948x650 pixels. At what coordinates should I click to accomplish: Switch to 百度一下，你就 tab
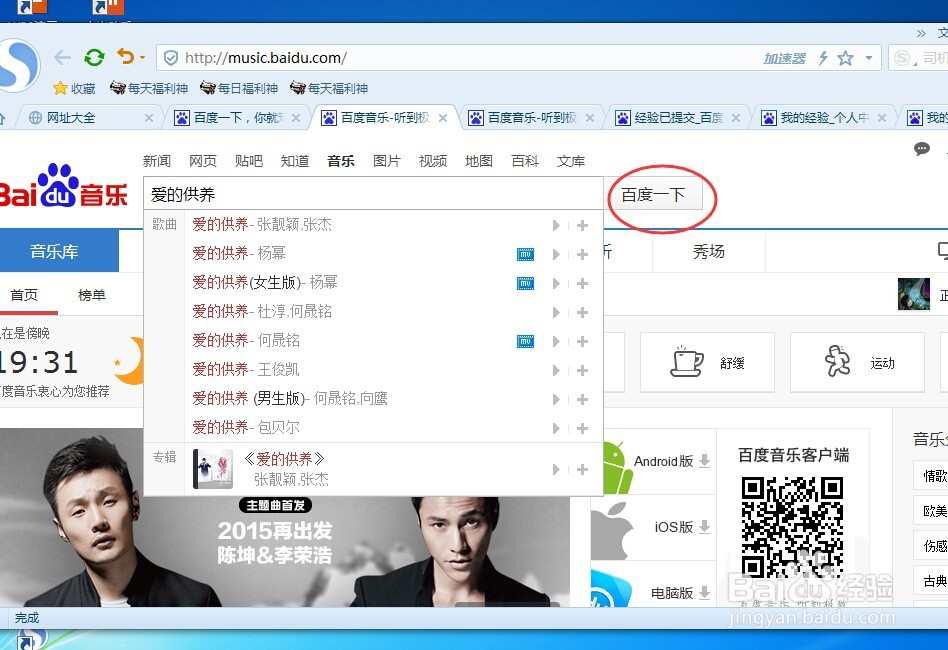(239, 118)
